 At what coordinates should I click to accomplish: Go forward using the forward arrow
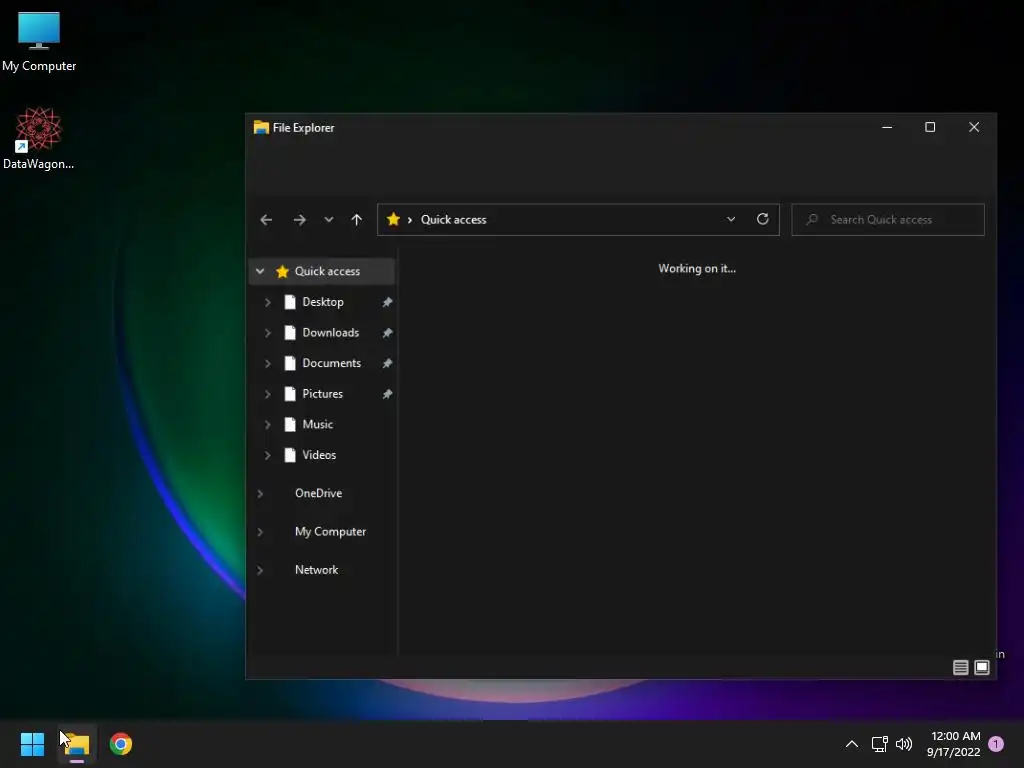[300, 220]
